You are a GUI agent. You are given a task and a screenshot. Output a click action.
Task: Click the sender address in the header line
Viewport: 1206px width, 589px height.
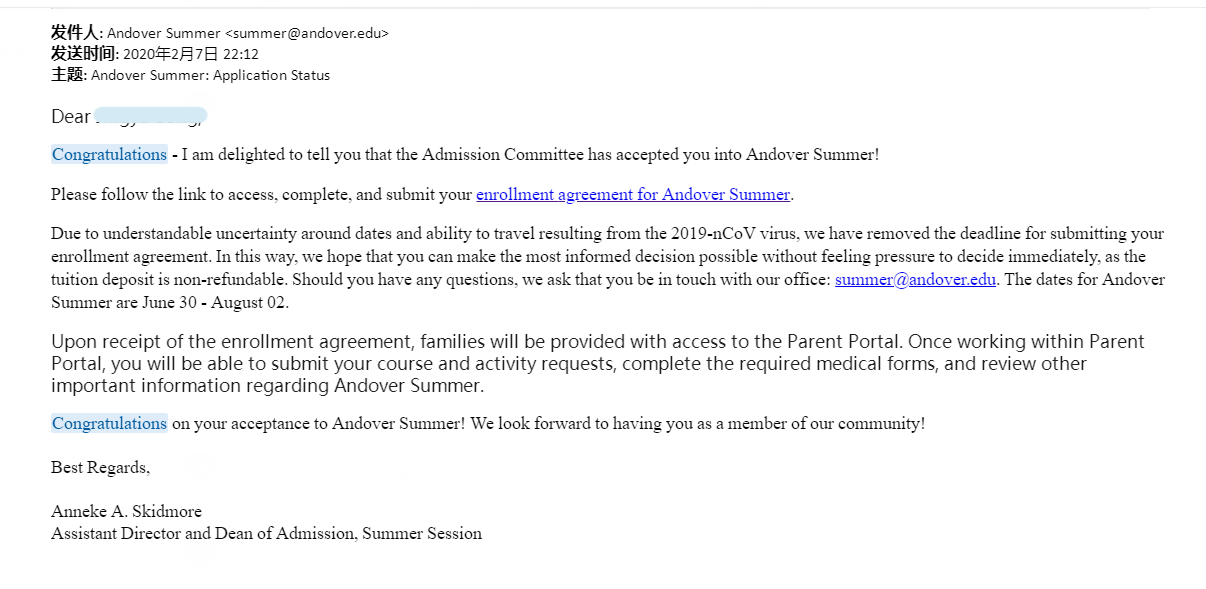click(306, 33)
